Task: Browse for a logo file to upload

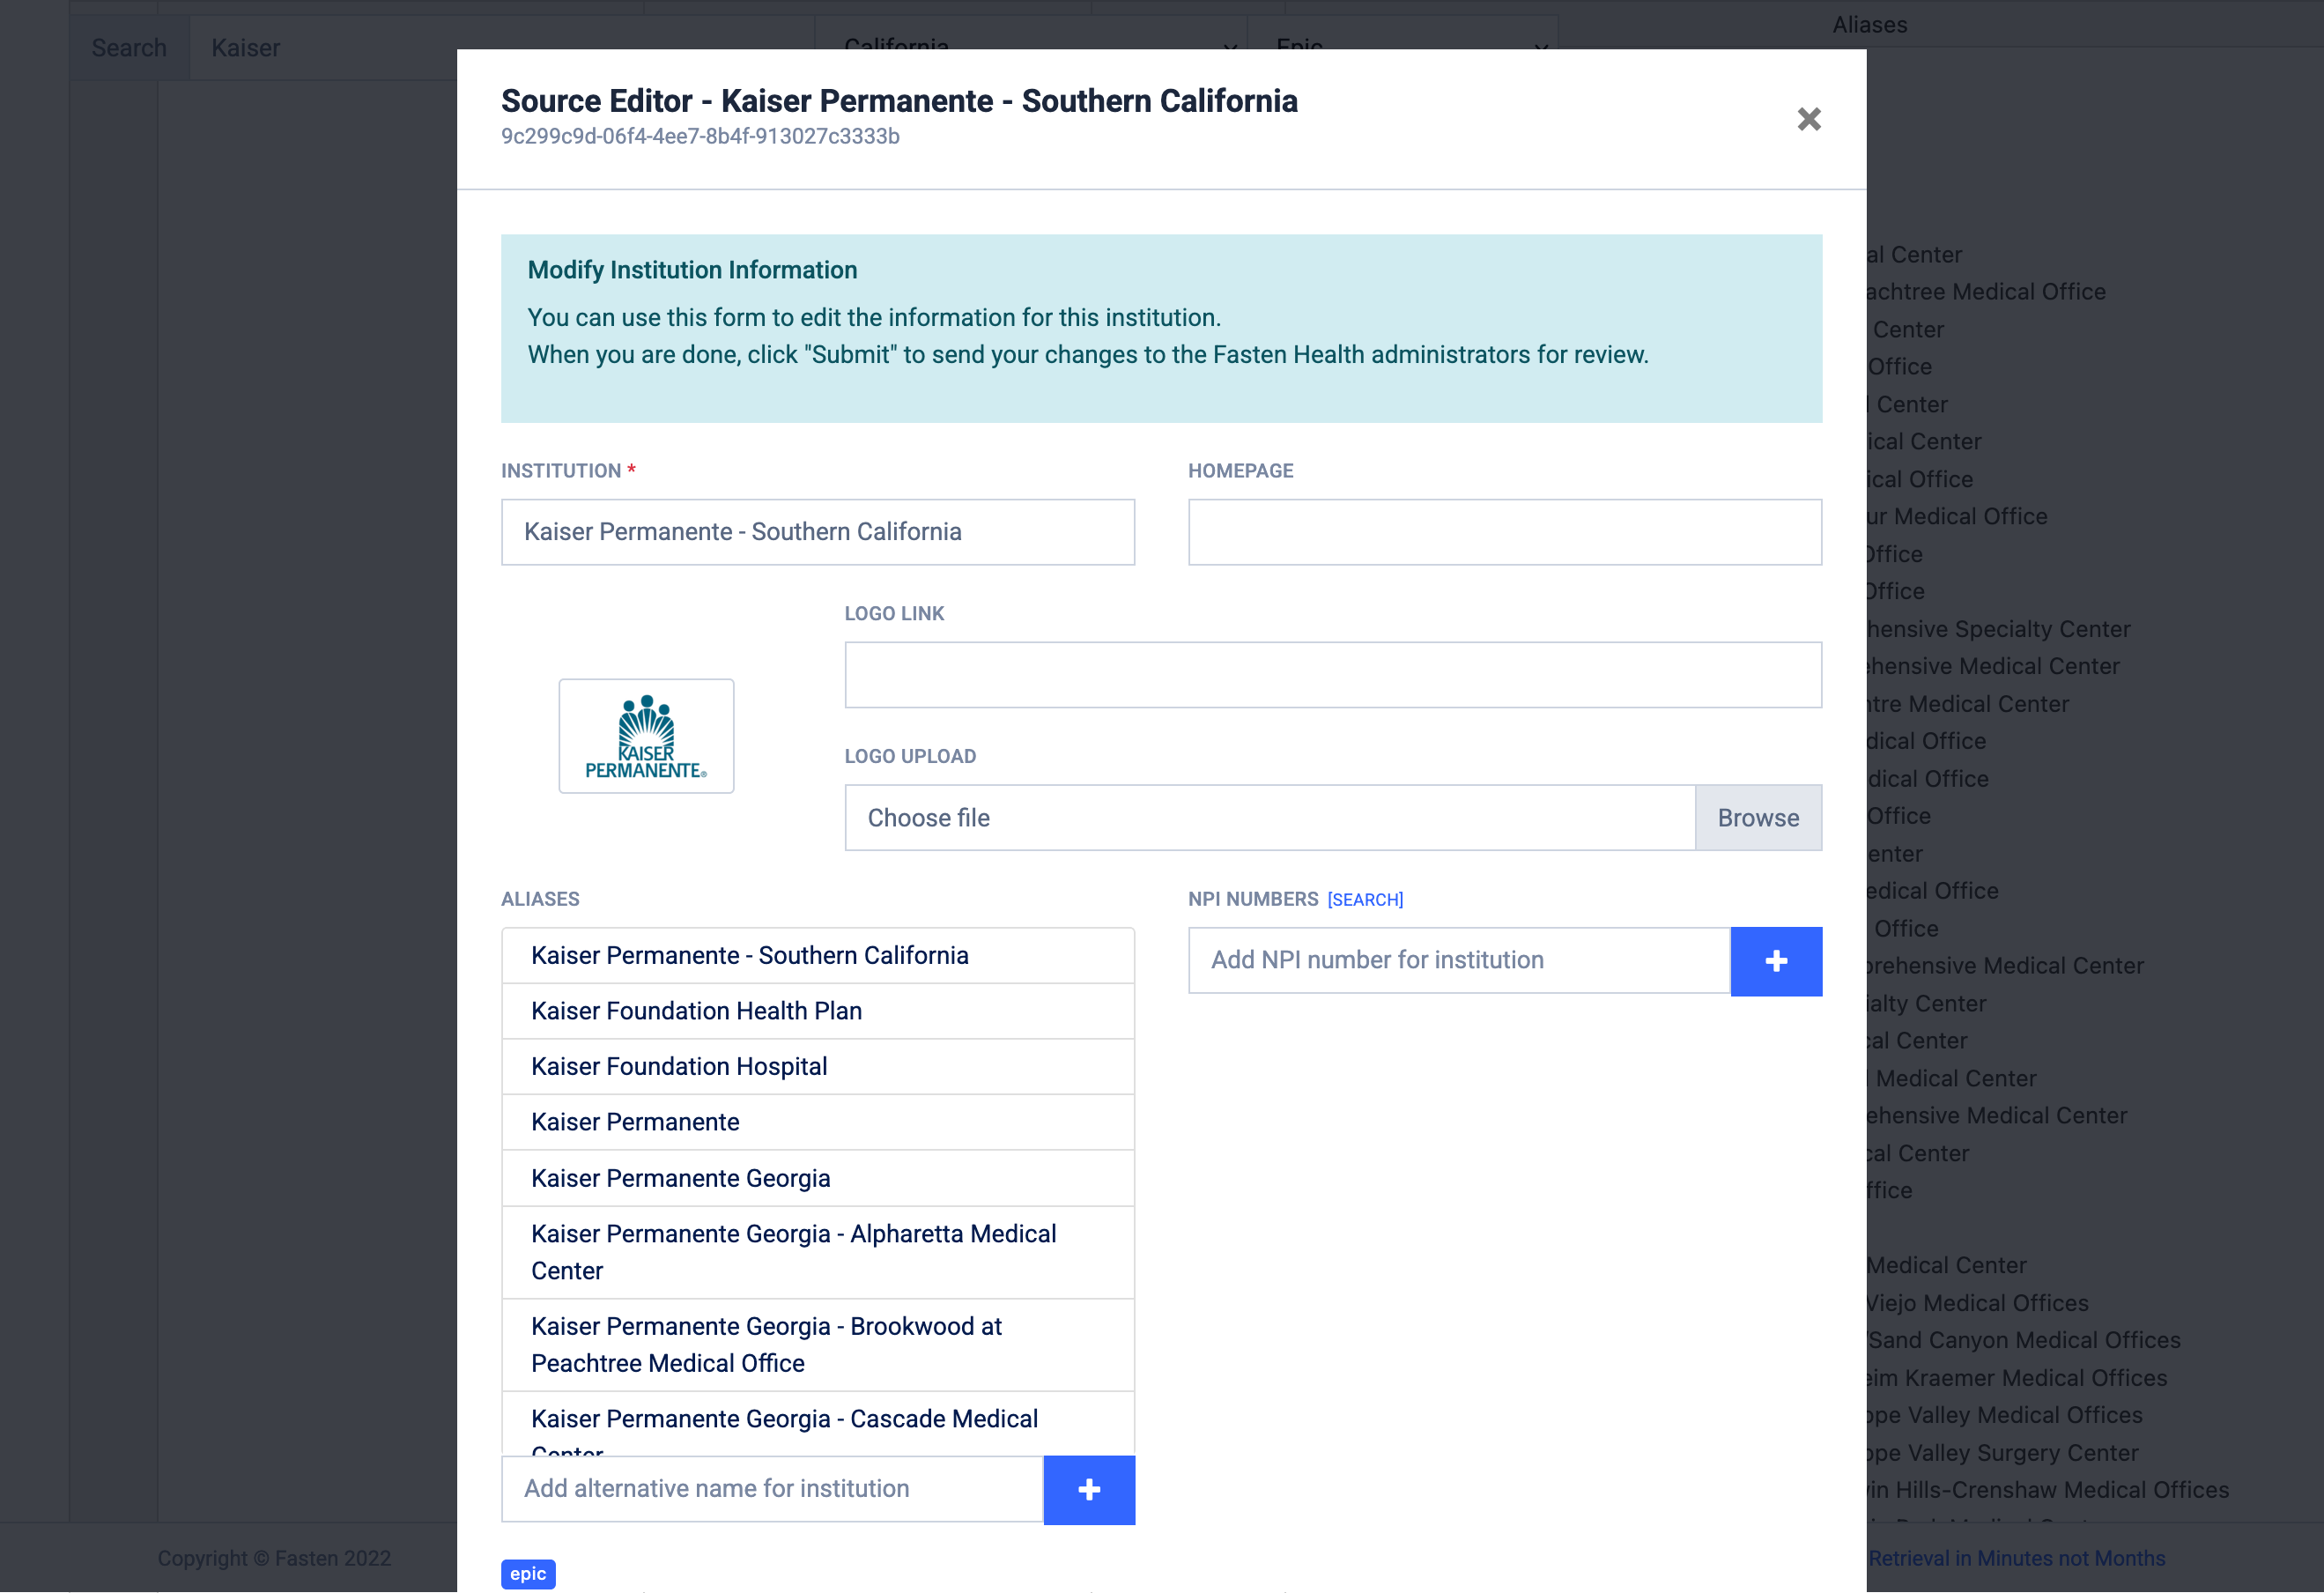Action: (x=1757, y=817)
